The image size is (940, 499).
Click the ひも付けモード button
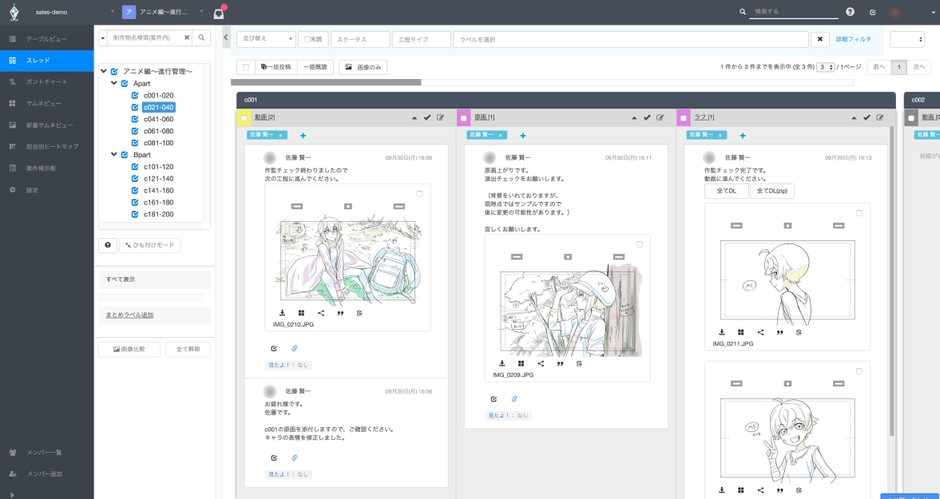point(150,245)
